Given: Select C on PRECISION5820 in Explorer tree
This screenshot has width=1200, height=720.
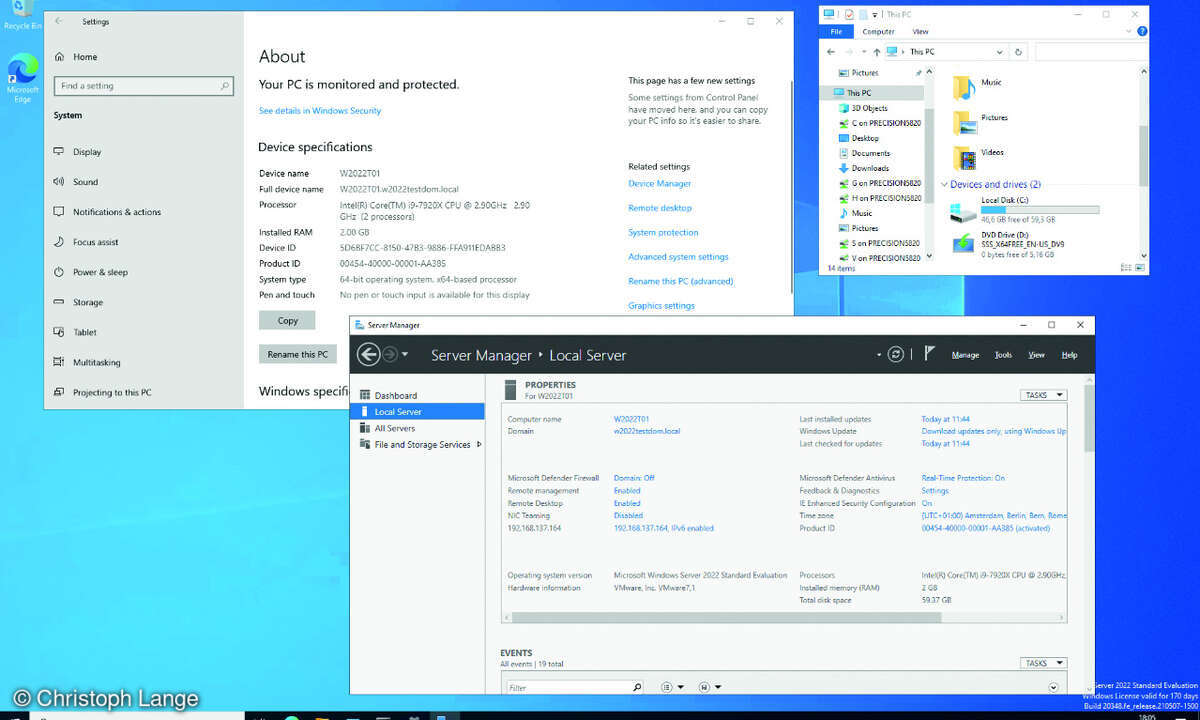Looking at the screenshot, I should 880,123.
